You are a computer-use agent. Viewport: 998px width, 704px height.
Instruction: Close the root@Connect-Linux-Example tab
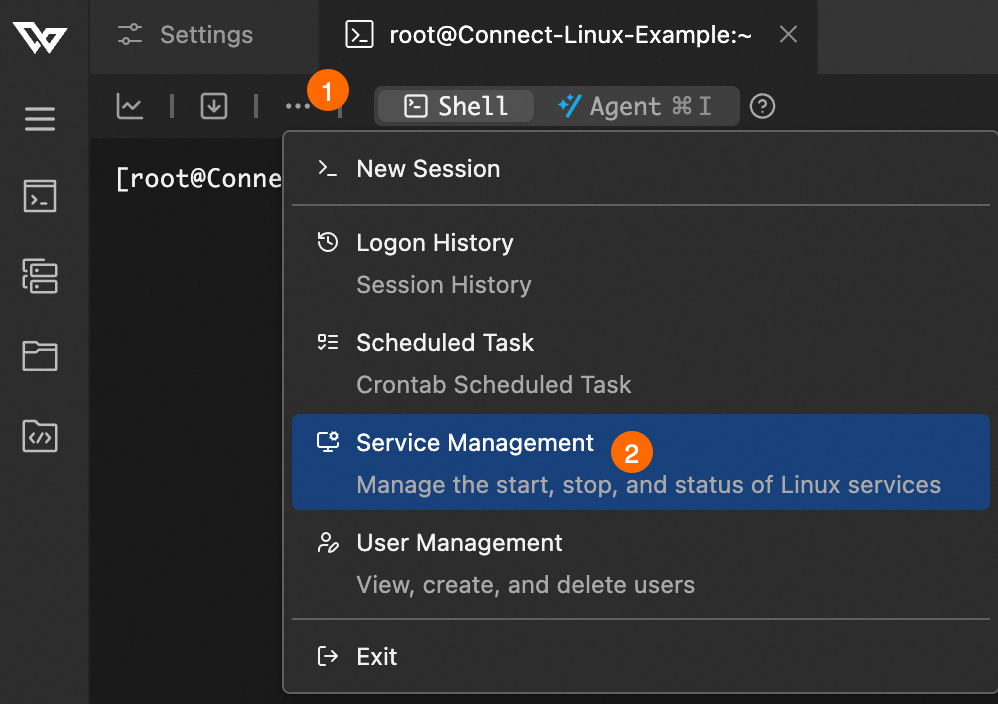788,35
